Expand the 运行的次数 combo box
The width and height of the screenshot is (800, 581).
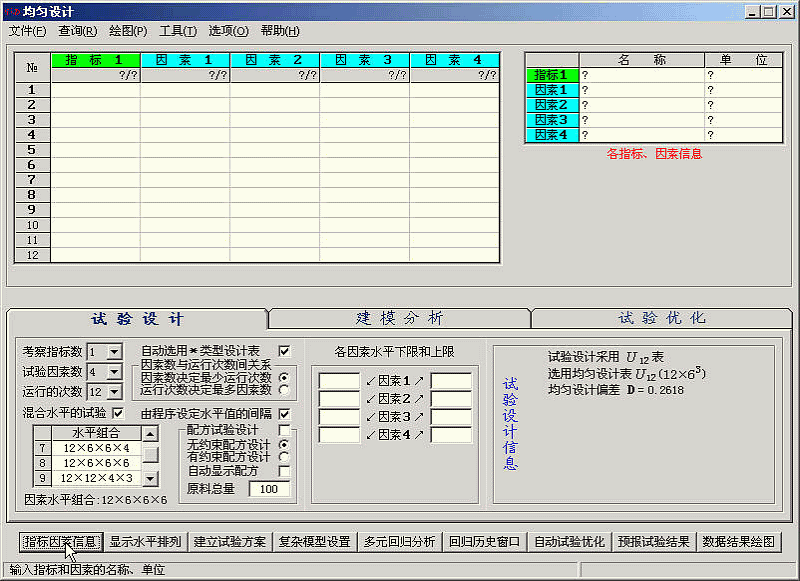(114, 392)
